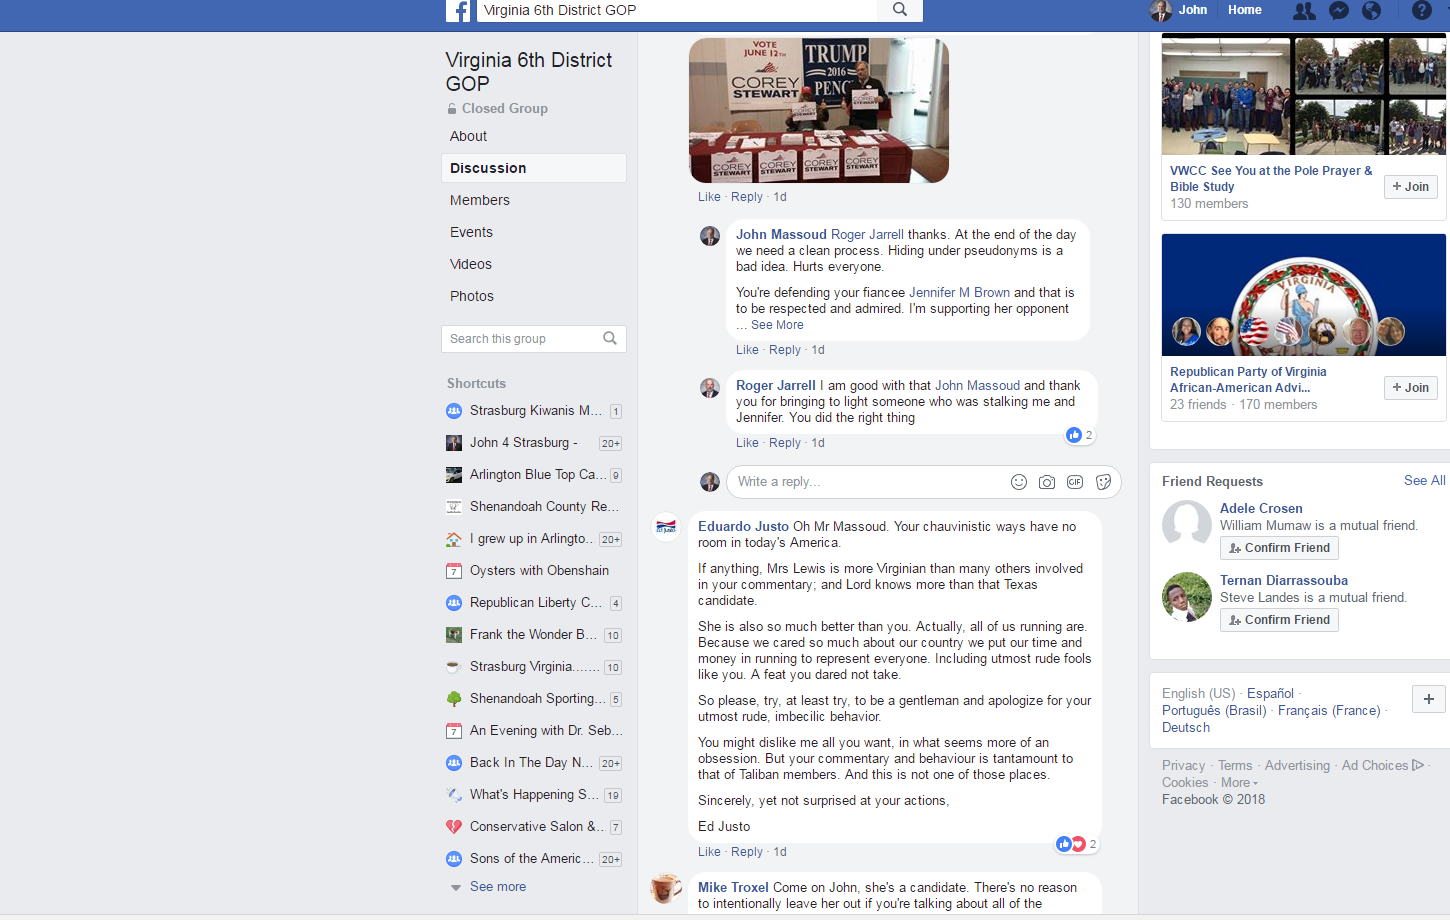
Task: Open the More dropdown in footer links
Action: [1239, 783]
